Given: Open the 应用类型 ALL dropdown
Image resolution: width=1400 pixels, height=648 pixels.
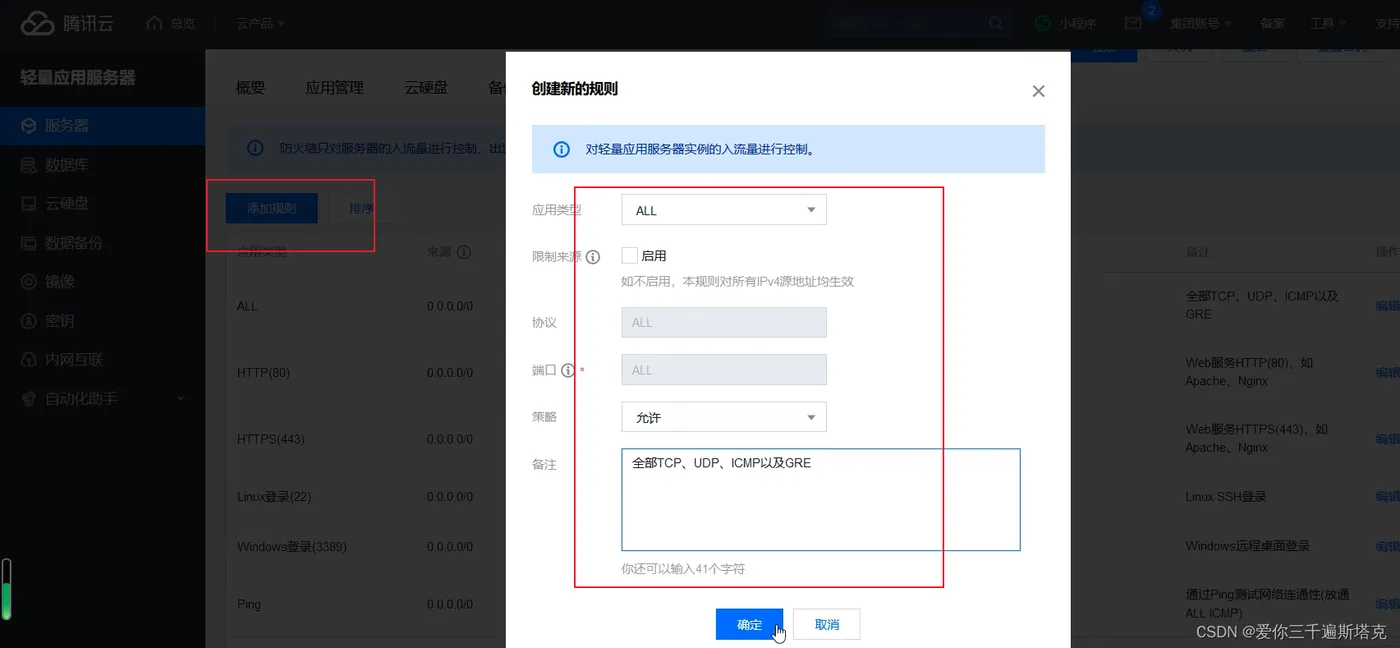Looking at the screenshot, I should [724, 210].
